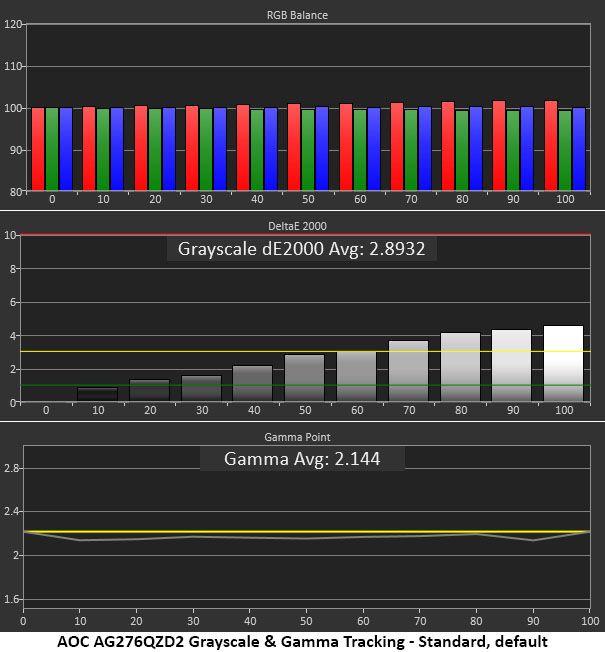Click the DeltaE bar at 90
Viewport: 605px width, 652px height.
511,366
